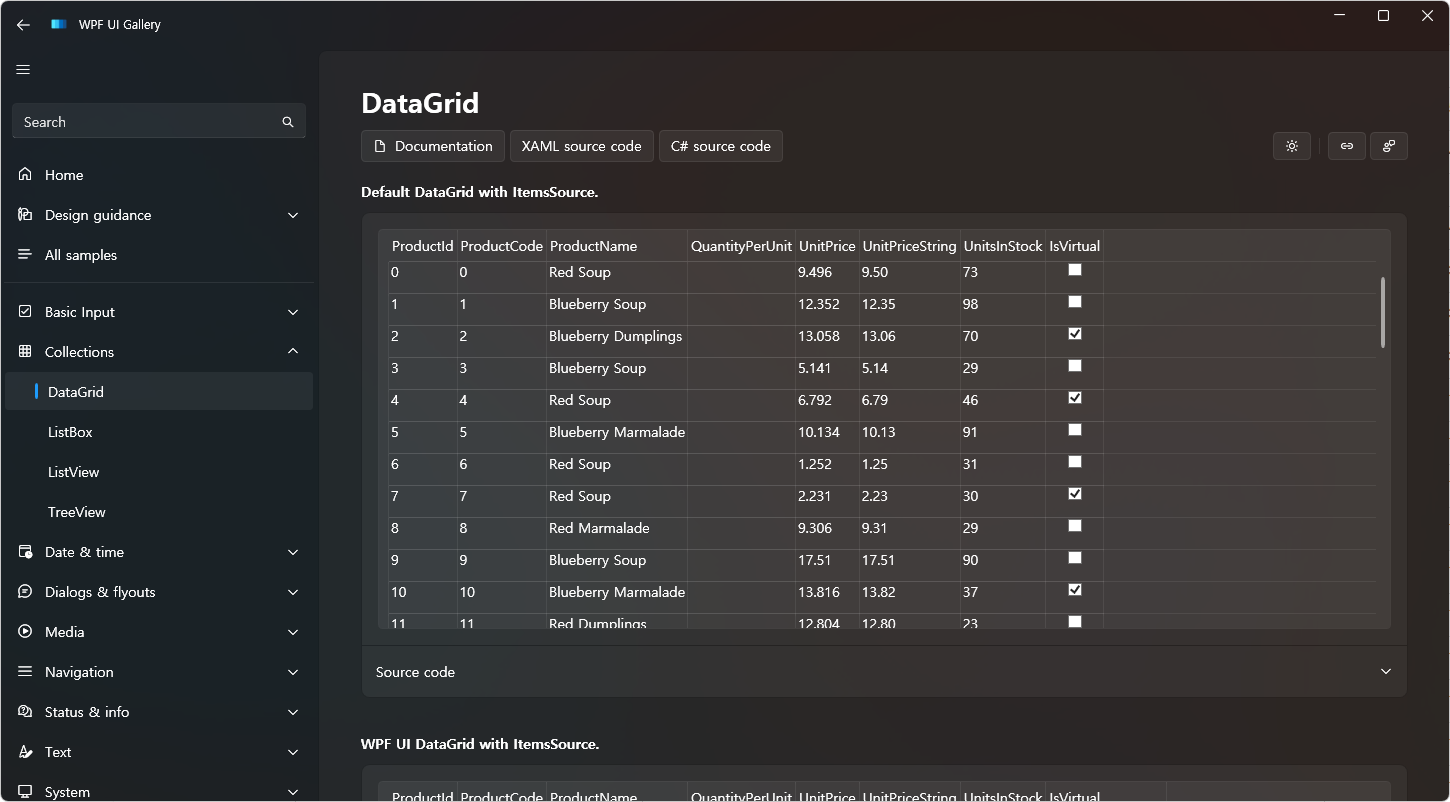Uncheck IsVirtual for Blueberry Dumplings row 2

point(1075,334)
